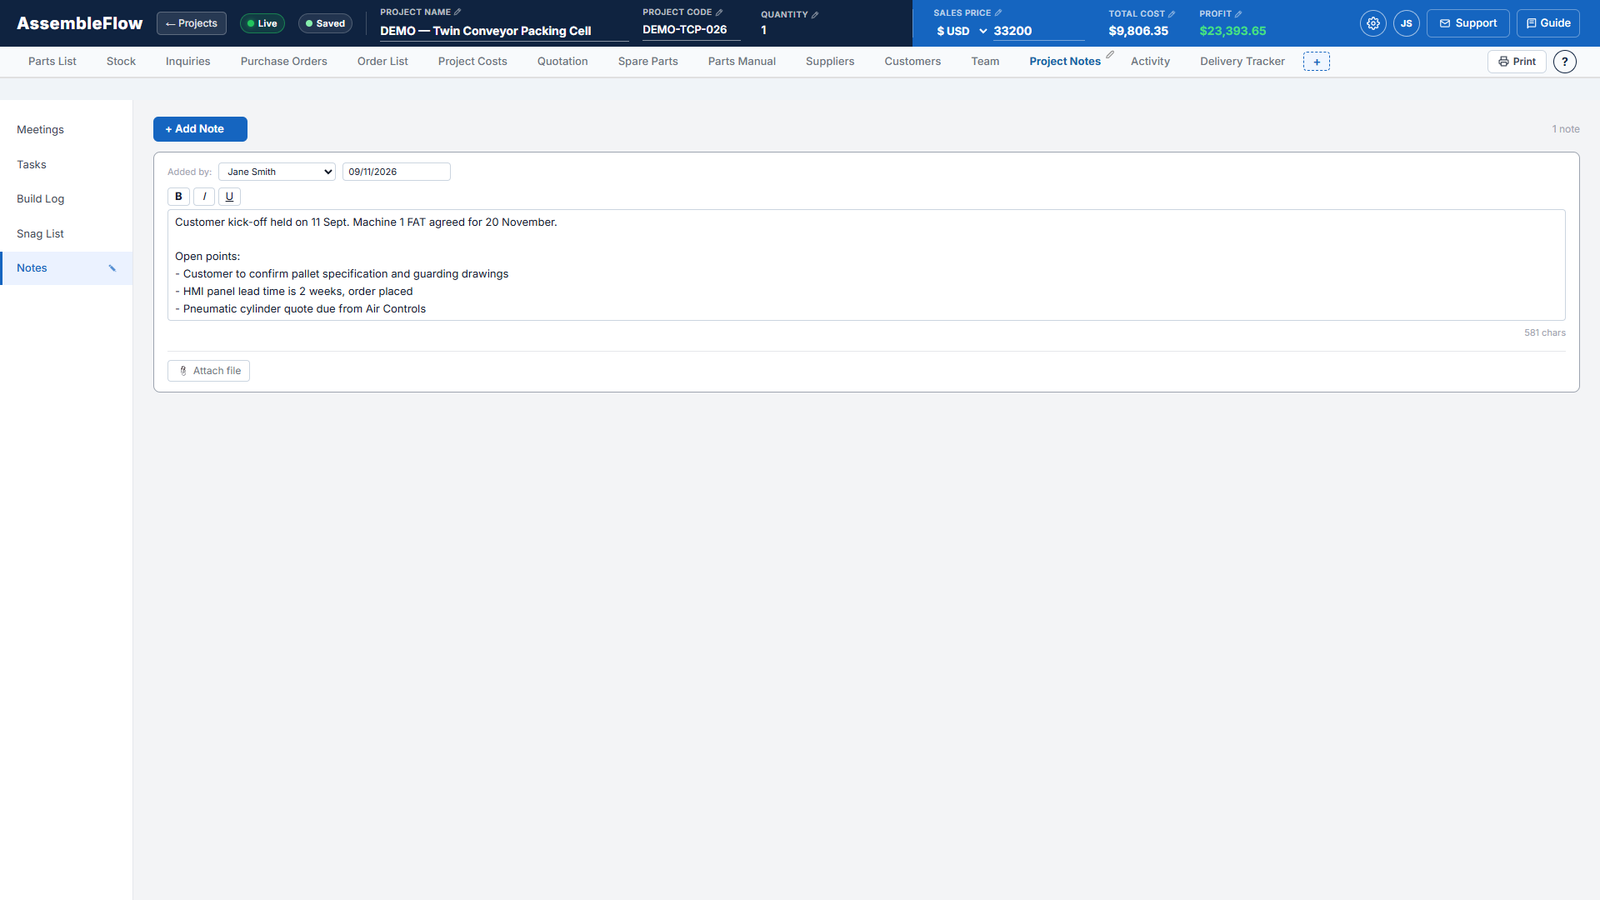
Task: Click pencil icon beside Notes sidebar item
Action: (x=112, y=268)
